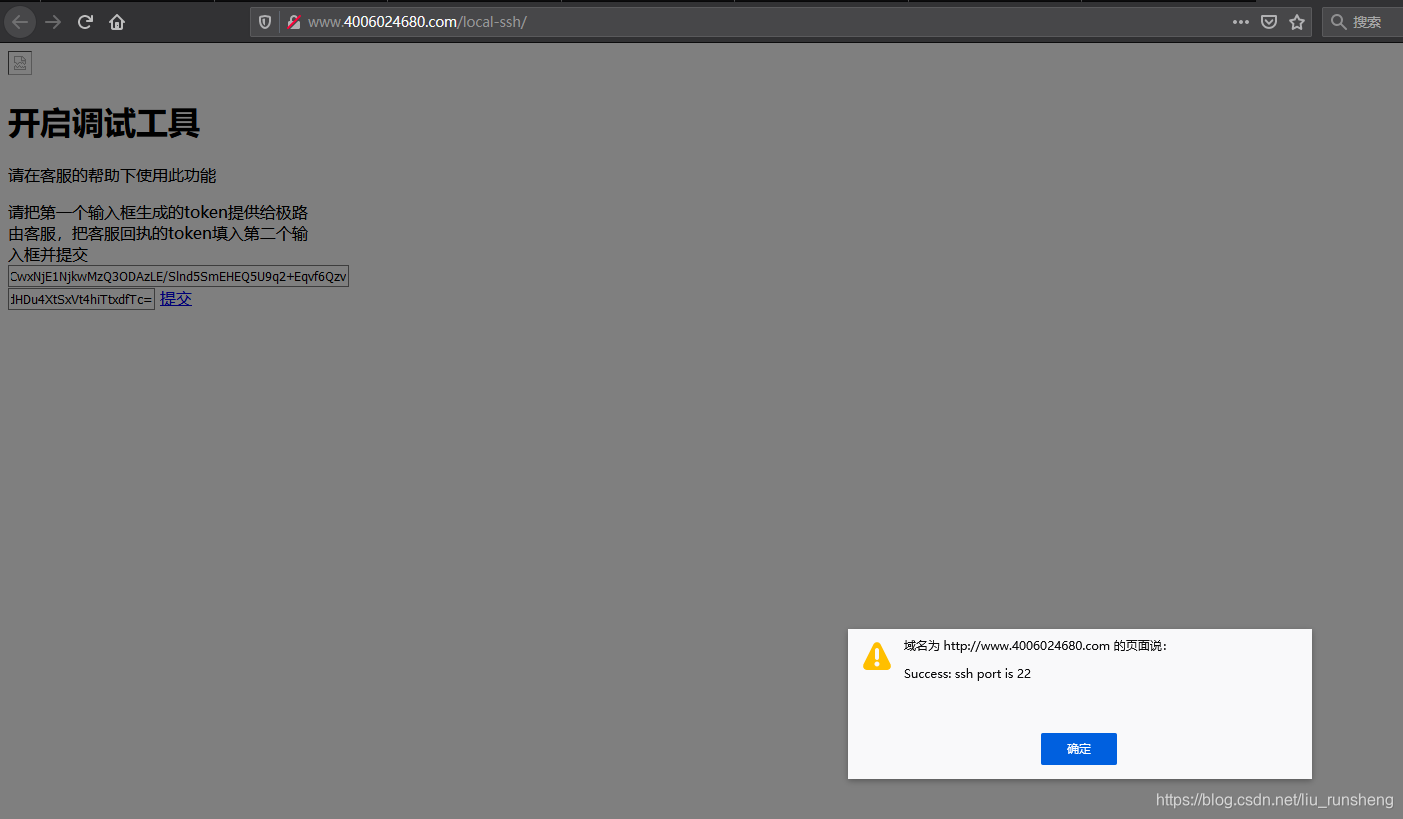Click the instruction paragraph mentioning 极路由客服
Viewport: 1403px width, 819px height.
158,234
